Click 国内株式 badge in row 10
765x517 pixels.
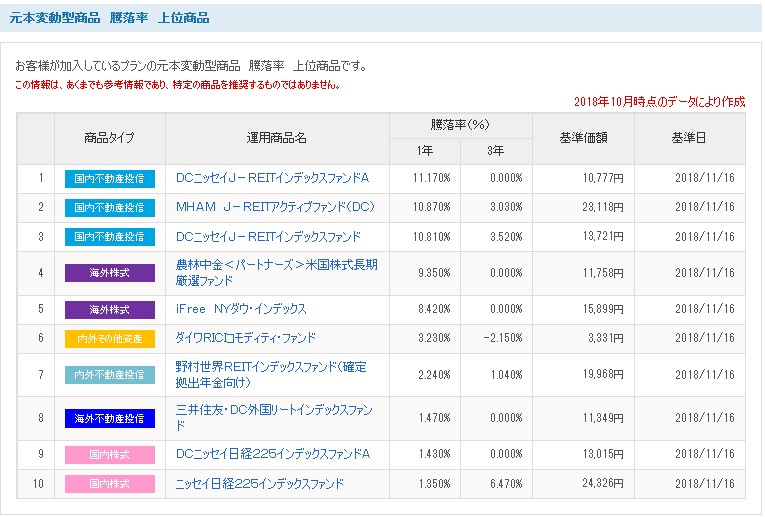coord(110,484)
